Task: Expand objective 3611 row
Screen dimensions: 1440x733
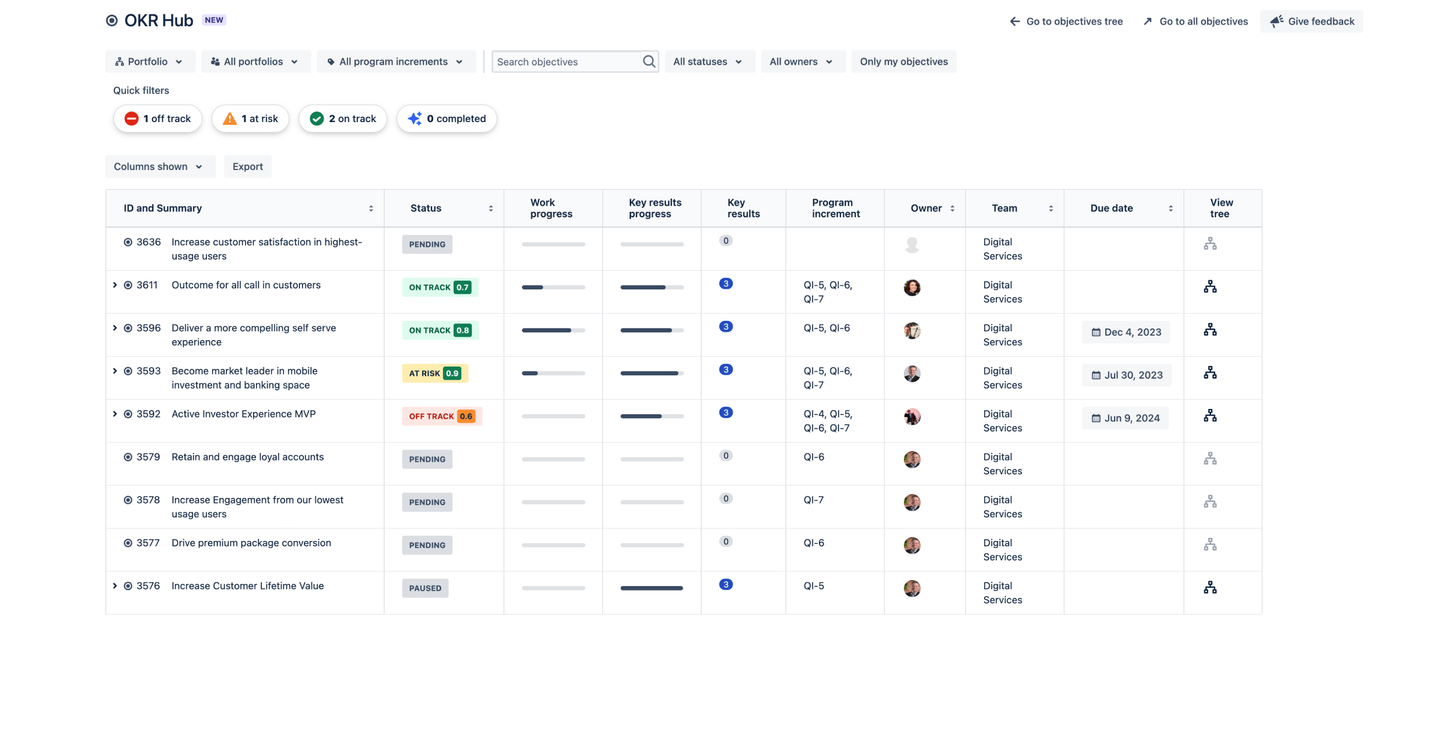Action: (115, 286)
